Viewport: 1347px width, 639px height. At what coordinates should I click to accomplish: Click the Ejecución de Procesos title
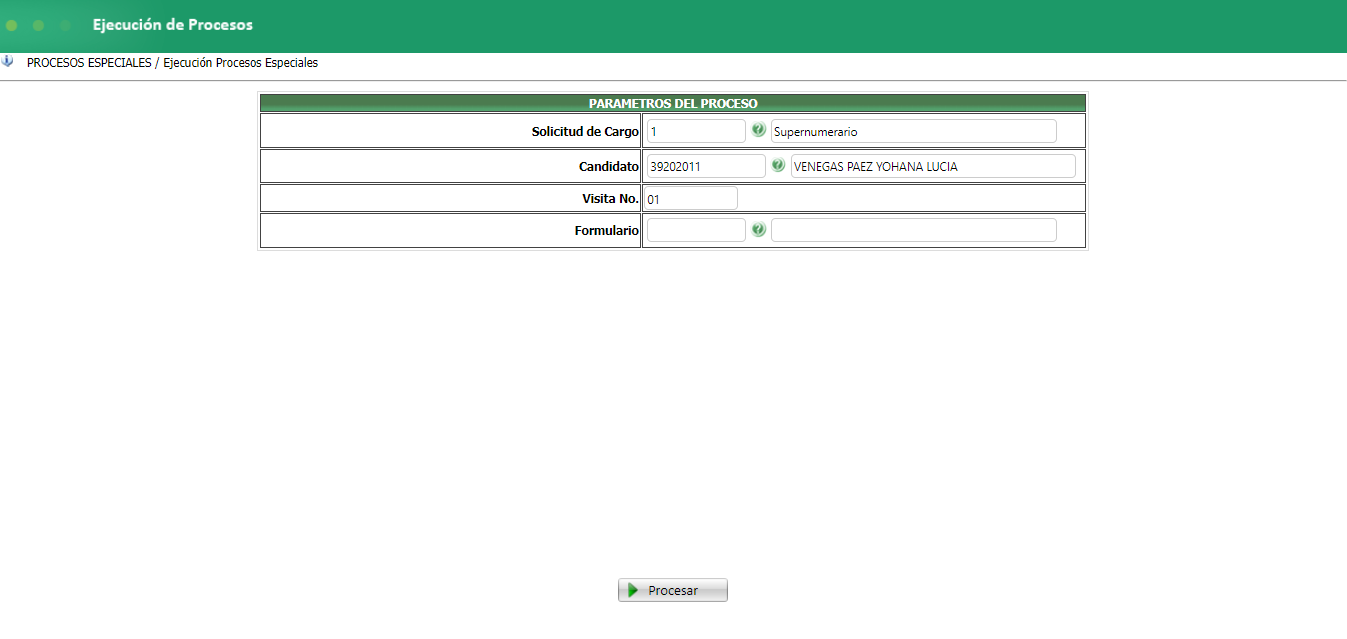click(x=173, y=24)
